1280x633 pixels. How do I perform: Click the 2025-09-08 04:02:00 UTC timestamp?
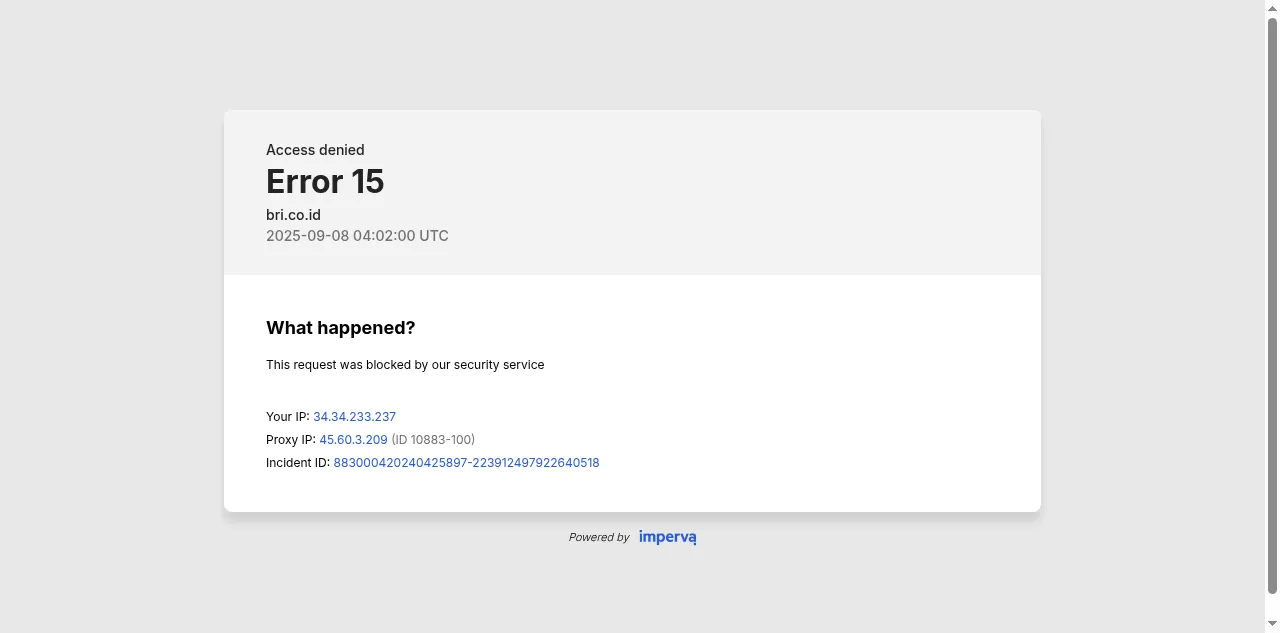[357, 236]
